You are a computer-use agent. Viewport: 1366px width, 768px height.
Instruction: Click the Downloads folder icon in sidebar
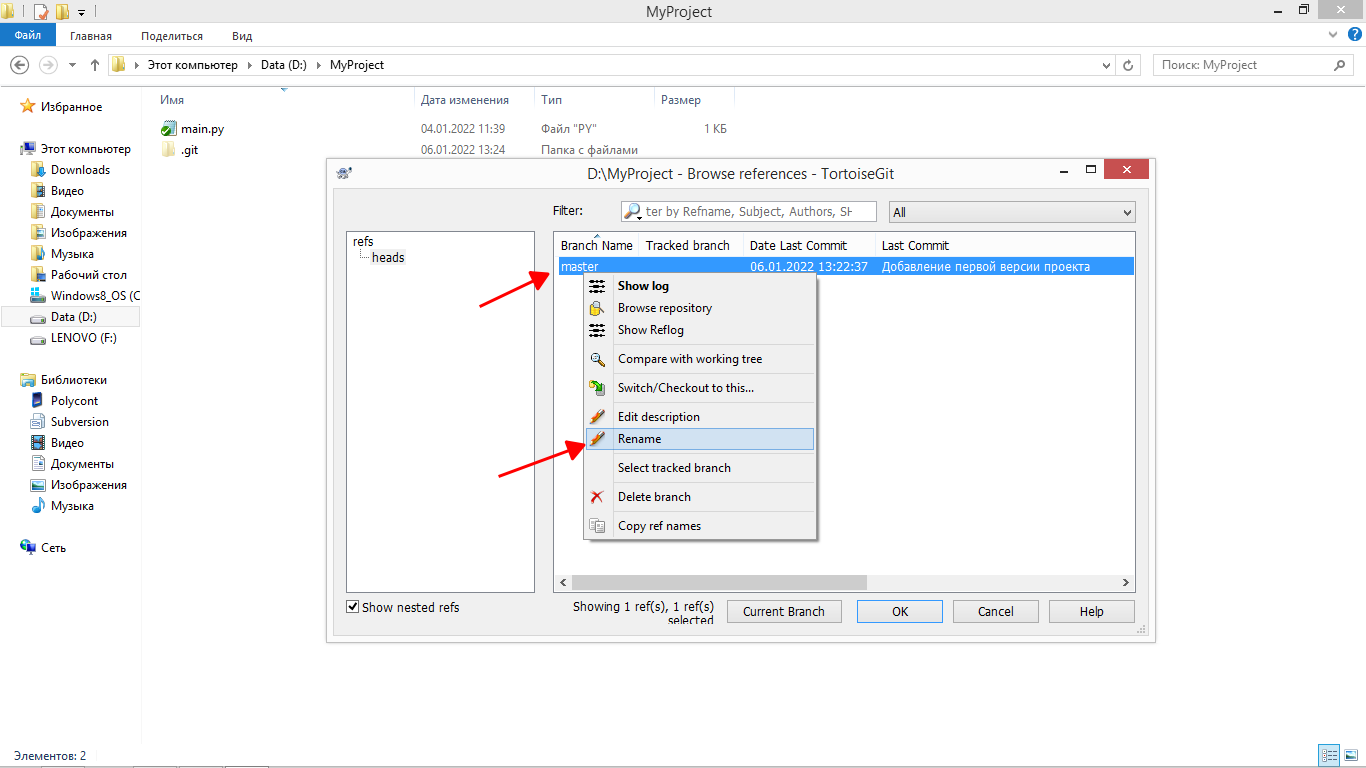click(38, 170)
